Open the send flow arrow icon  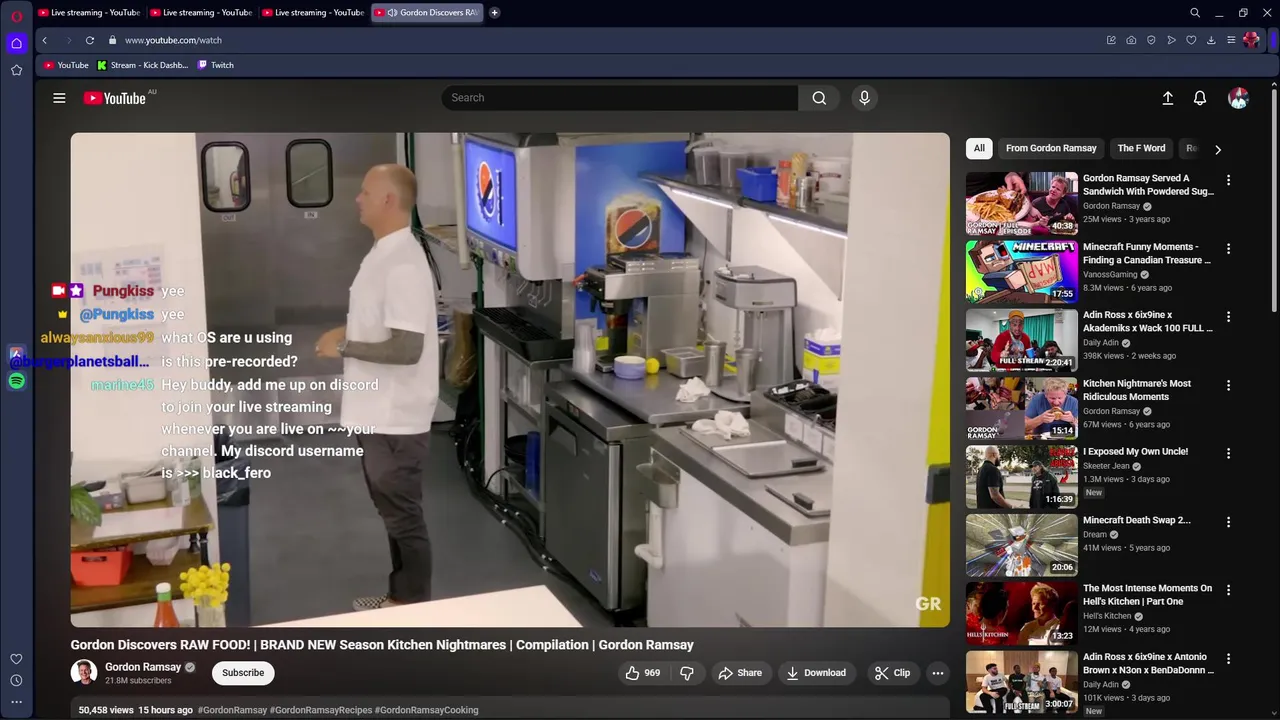click(1171, 40)
